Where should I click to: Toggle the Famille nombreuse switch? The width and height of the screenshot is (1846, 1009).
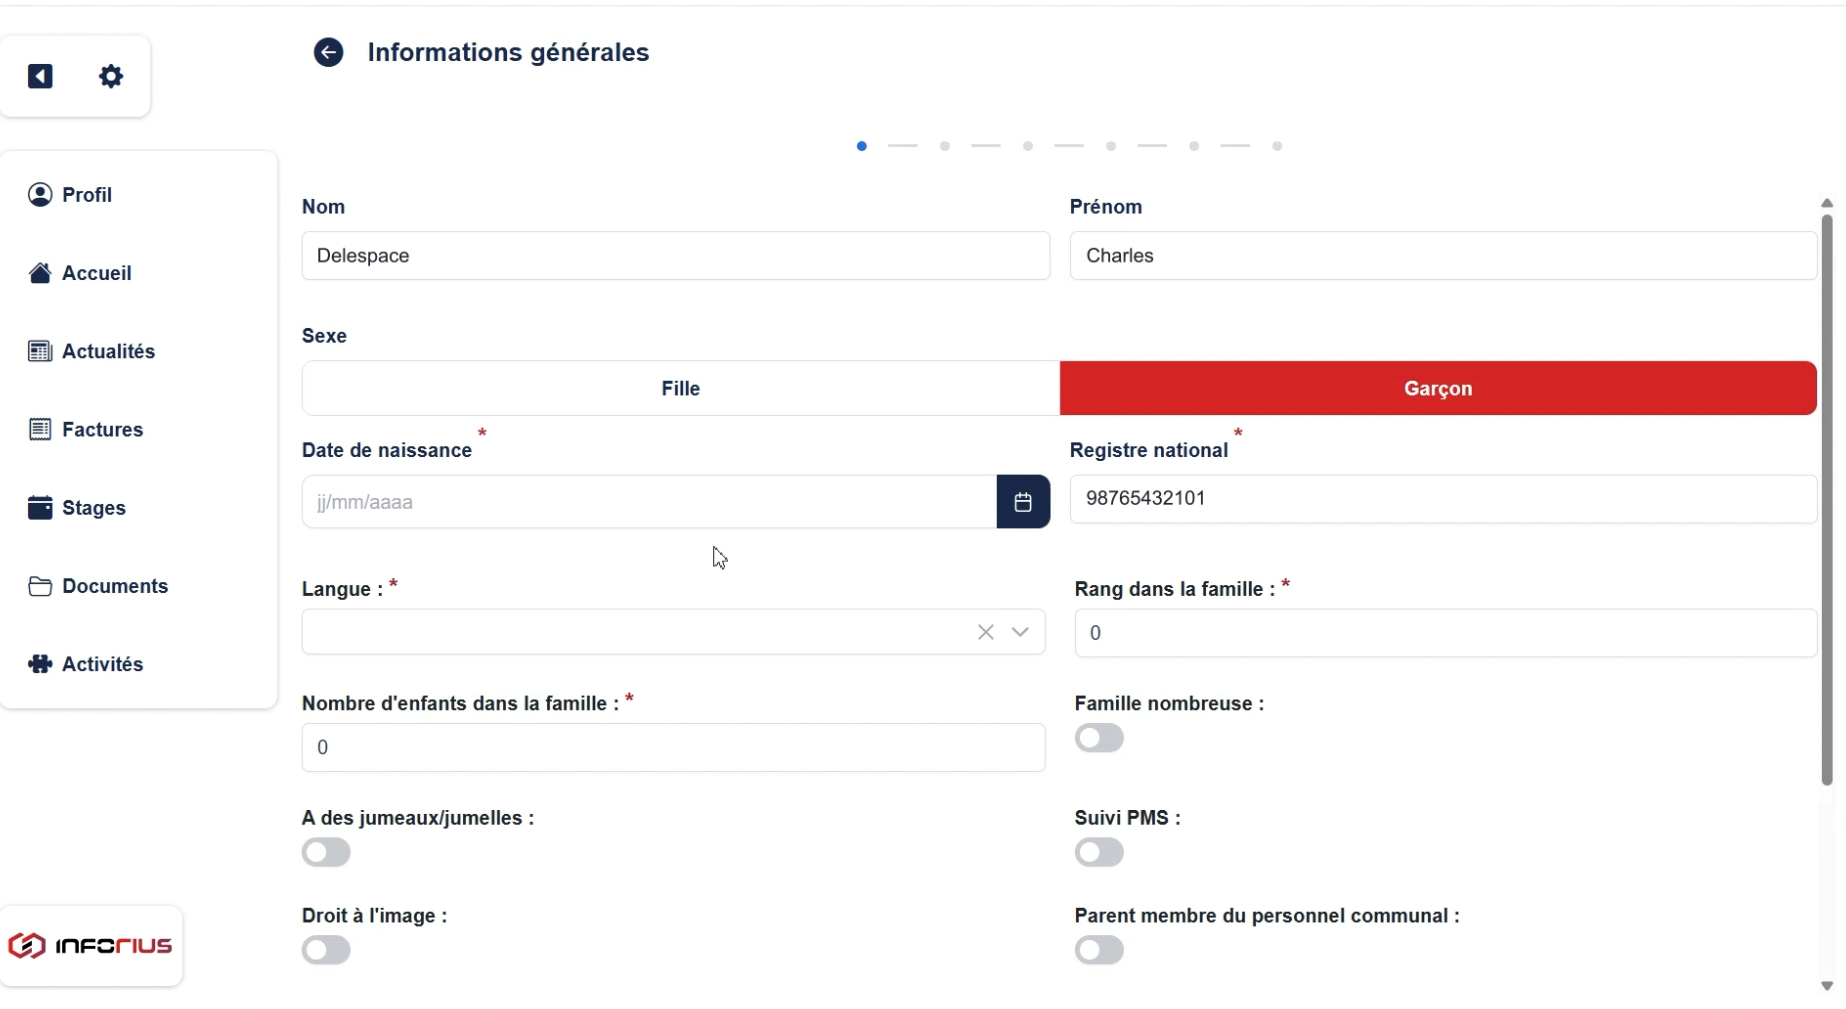click(1099, 738)
